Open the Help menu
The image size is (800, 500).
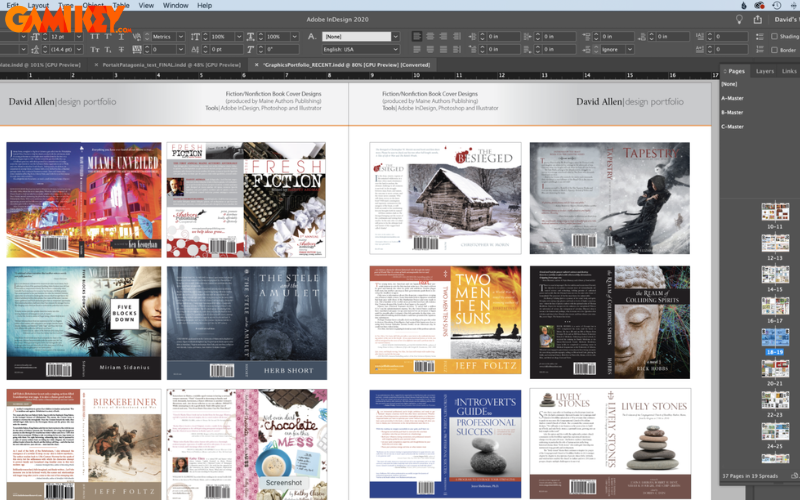(205, 5)
